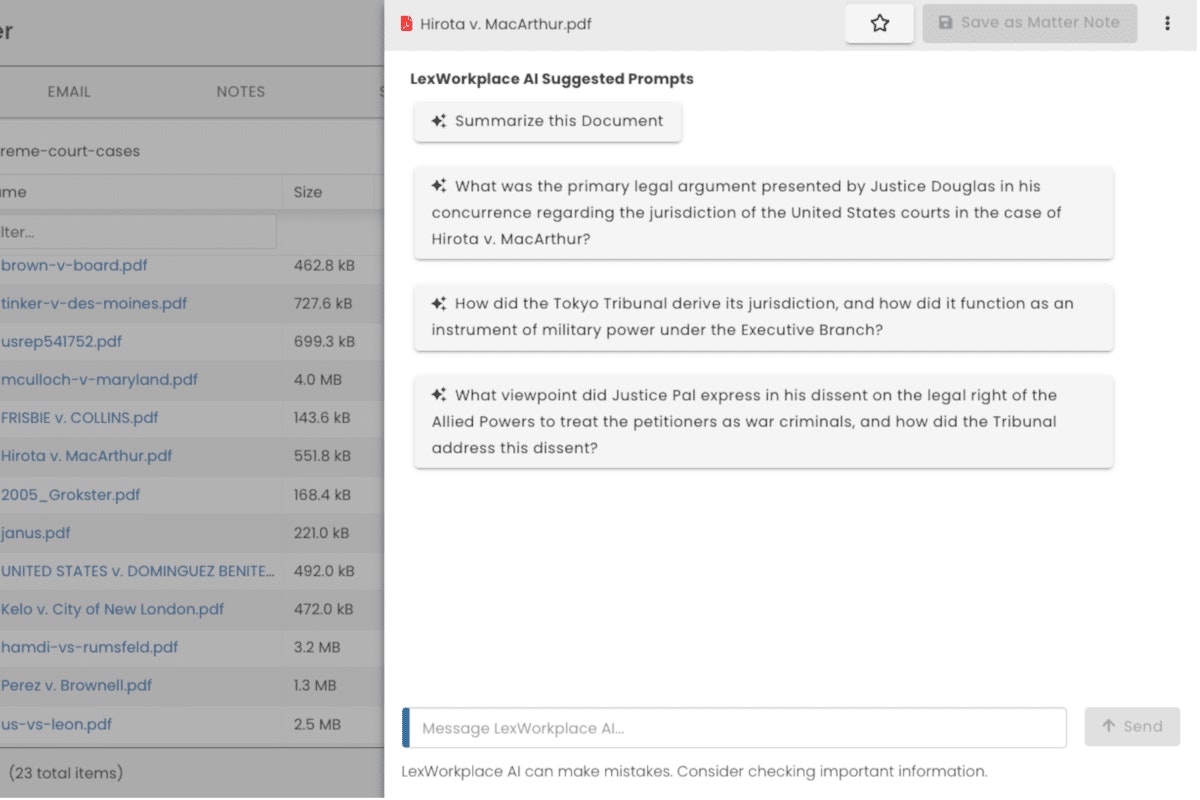1200x800 pixels.
Task: Click the 221.0 kB size cell
Action: click(x=322, y=533)
